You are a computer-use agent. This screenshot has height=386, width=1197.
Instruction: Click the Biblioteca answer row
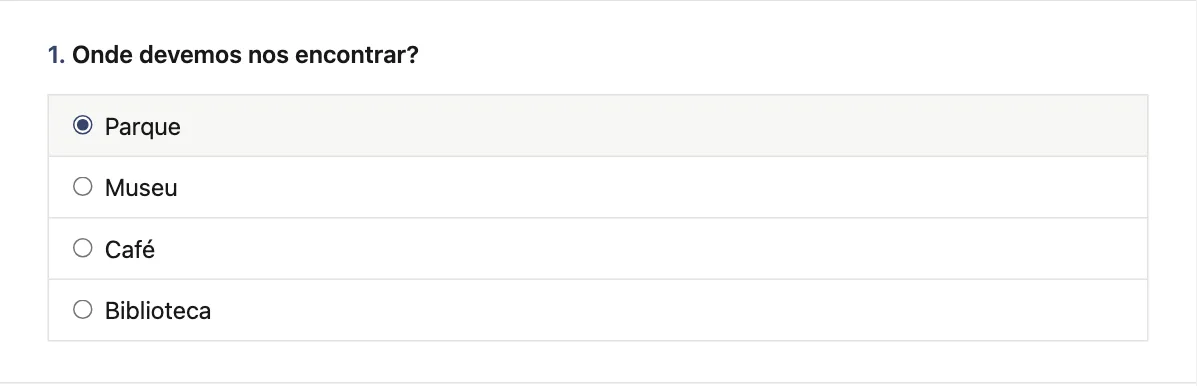[598, 310]
